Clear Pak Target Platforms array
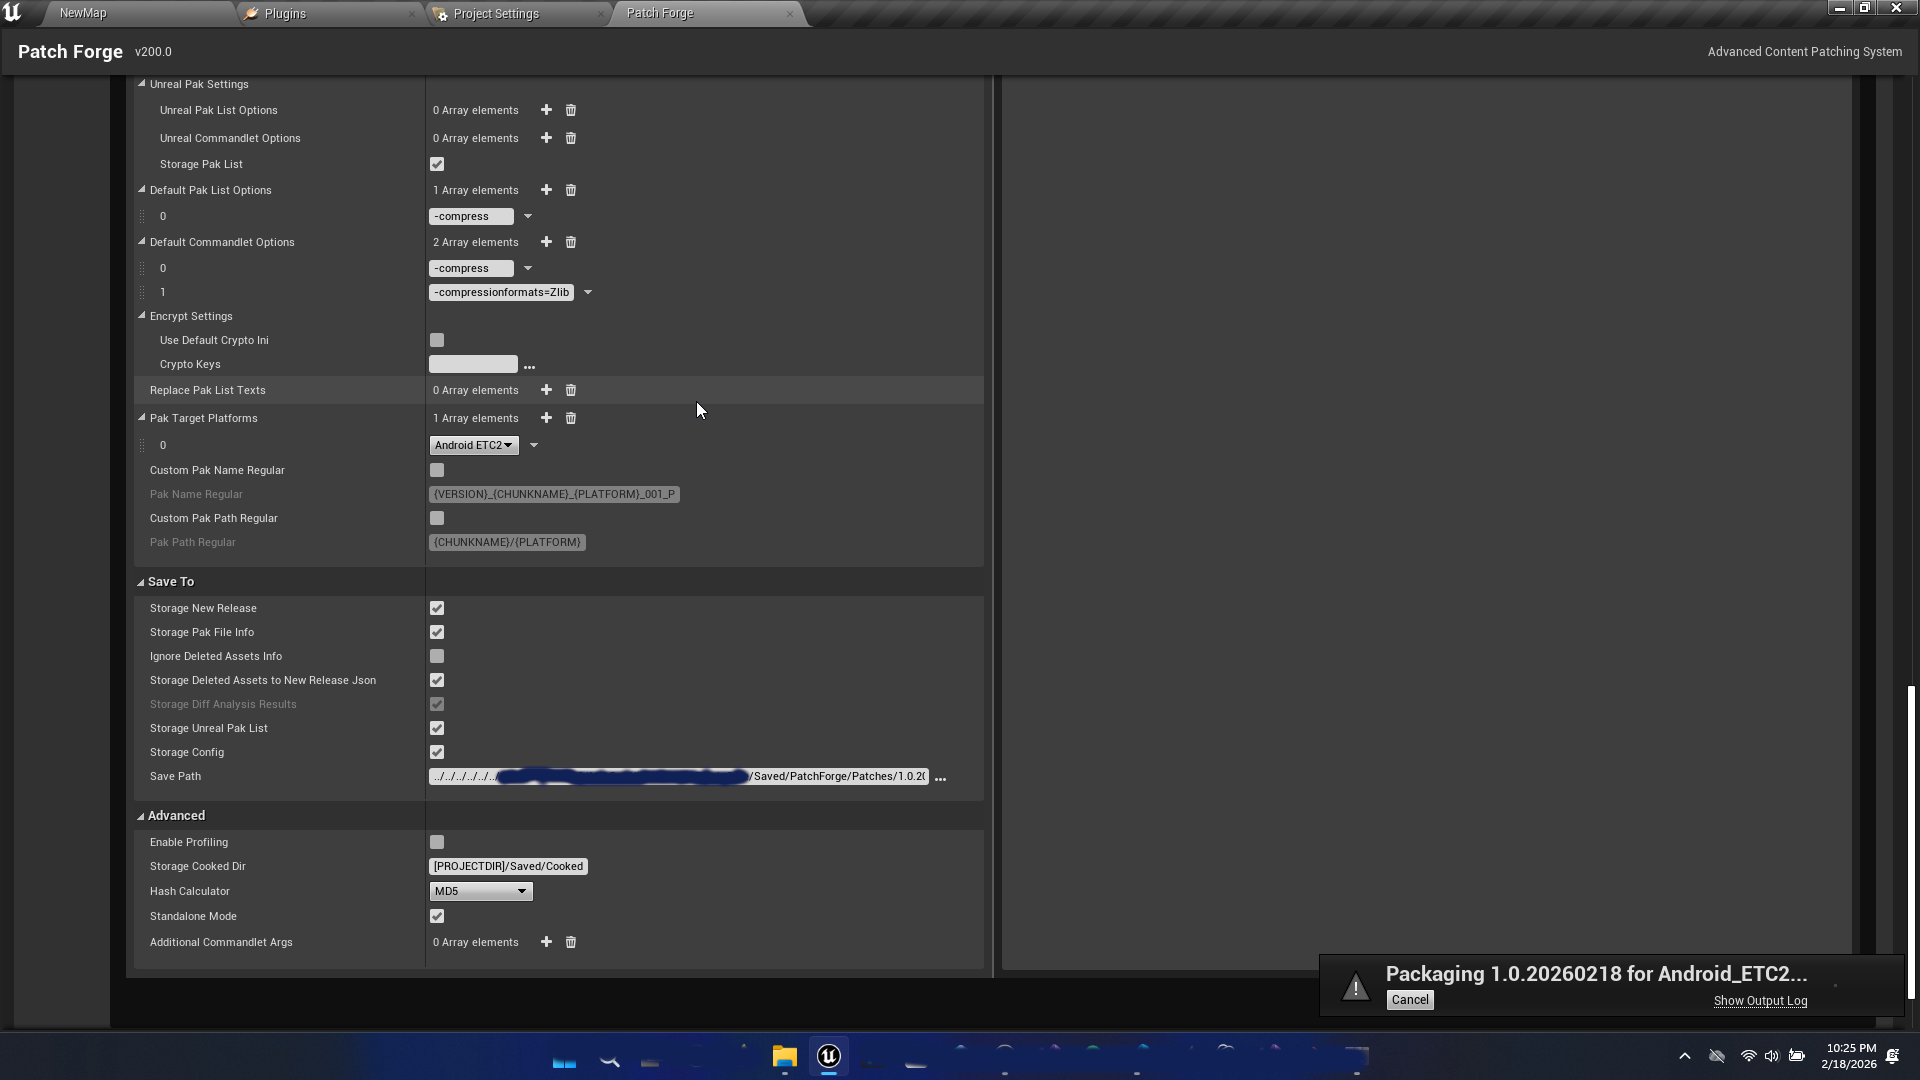The height and width of the screenshot is (1080, 1920). coord(571,418)
